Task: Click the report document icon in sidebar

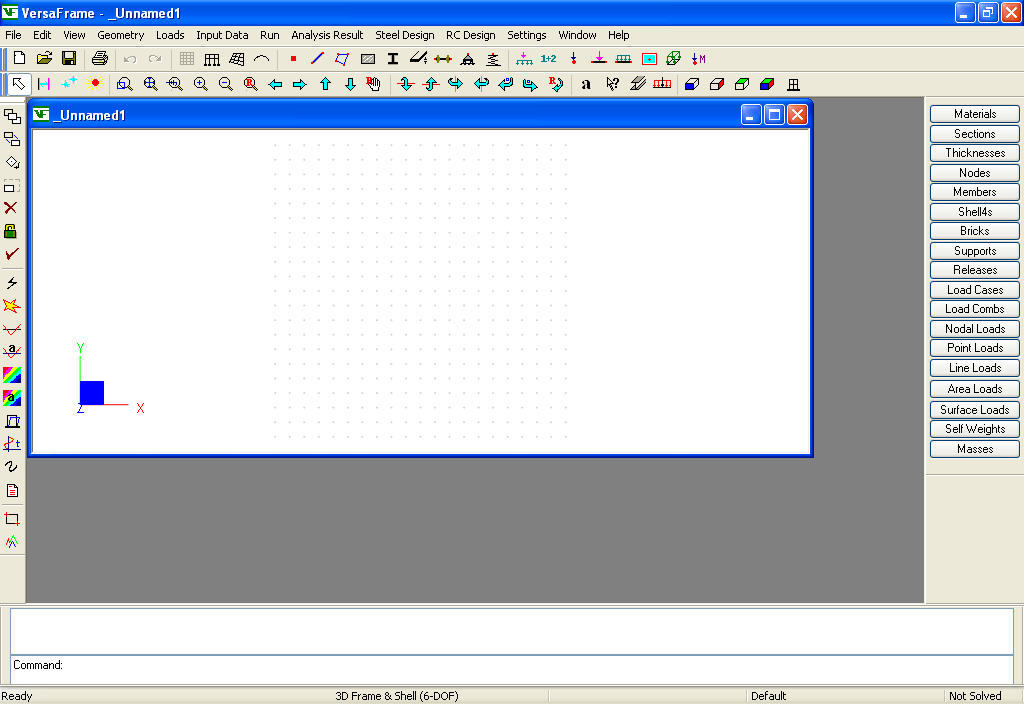Action: coord(11,490)
